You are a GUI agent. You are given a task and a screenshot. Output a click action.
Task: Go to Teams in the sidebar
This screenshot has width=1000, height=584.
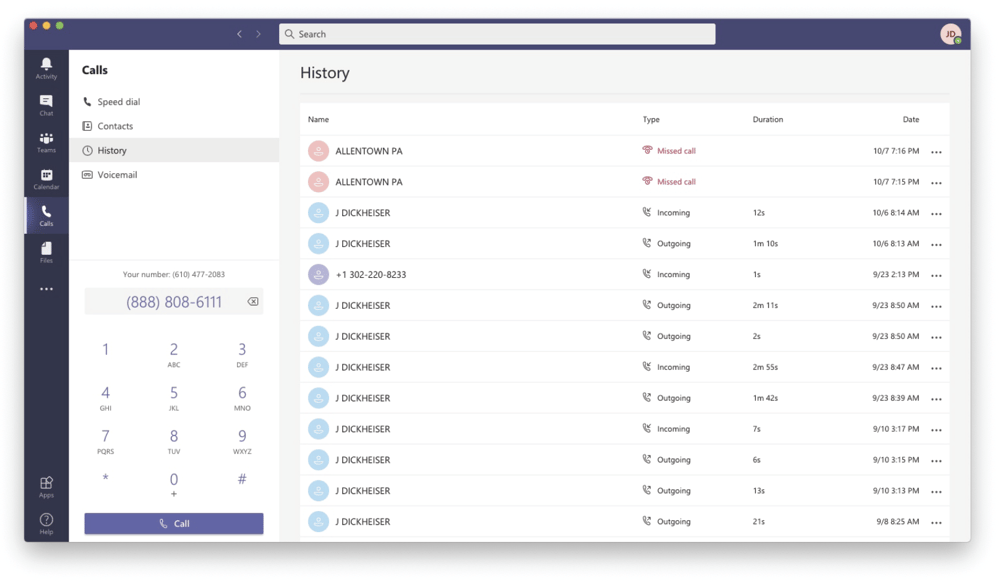tap(46, 142)
